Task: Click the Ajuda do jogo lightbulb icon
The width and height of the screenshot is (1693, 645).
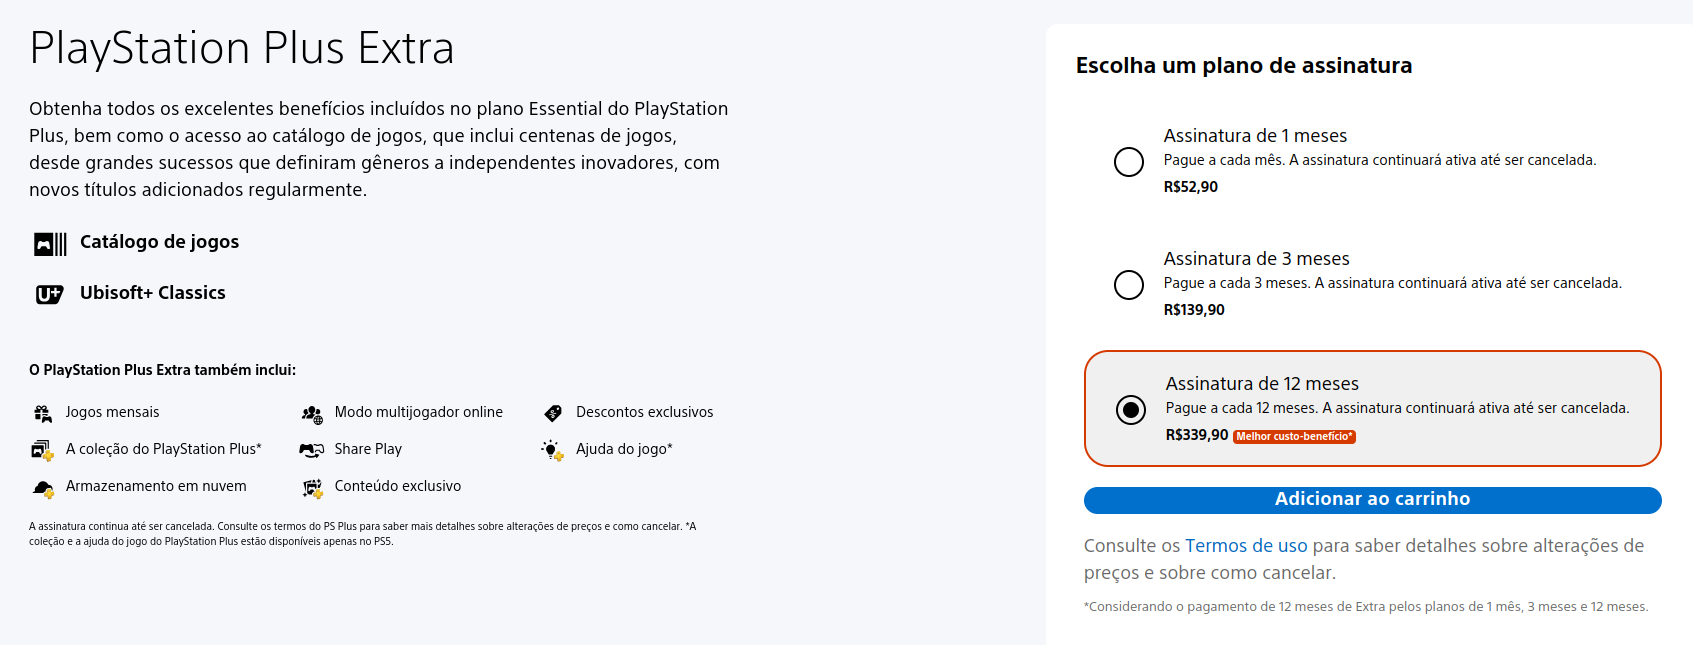Action: coord(552,450)
